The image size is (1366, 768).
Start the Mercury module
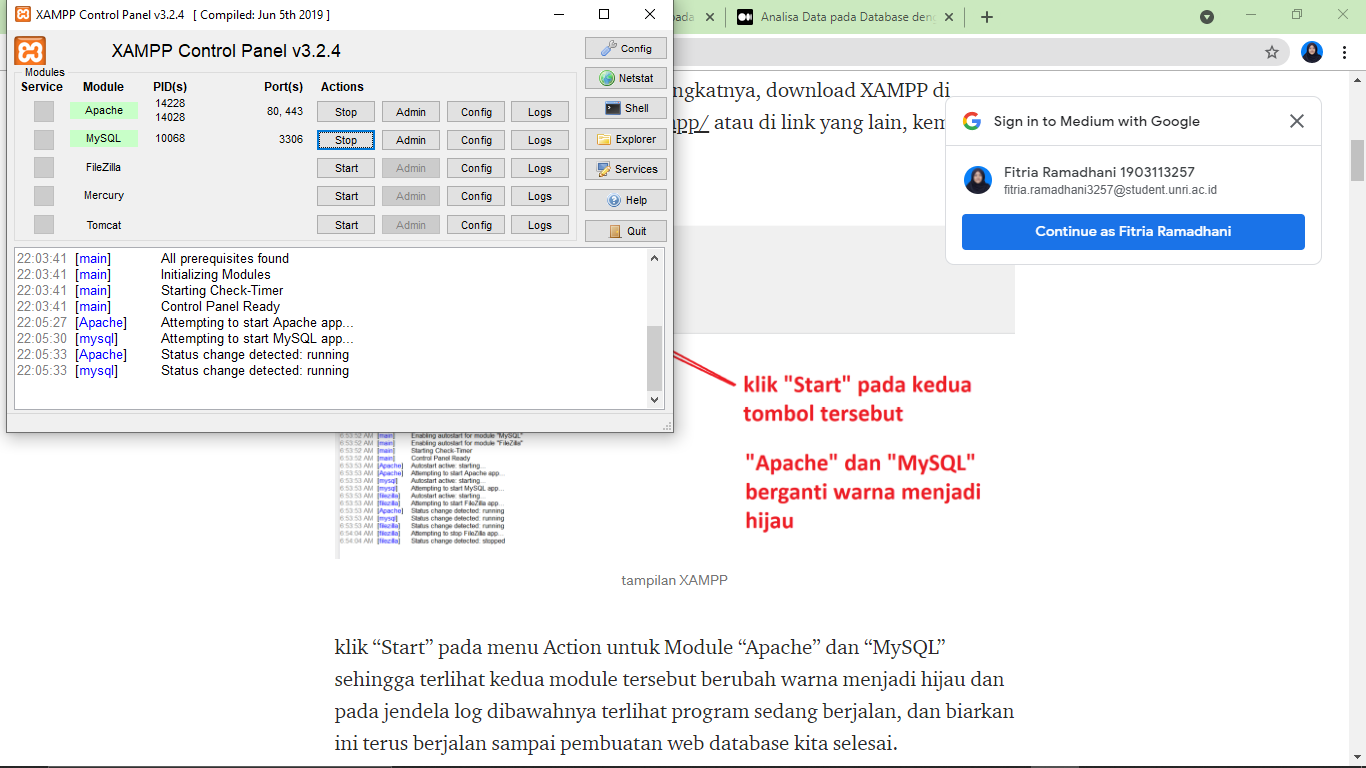click(346, 196)
